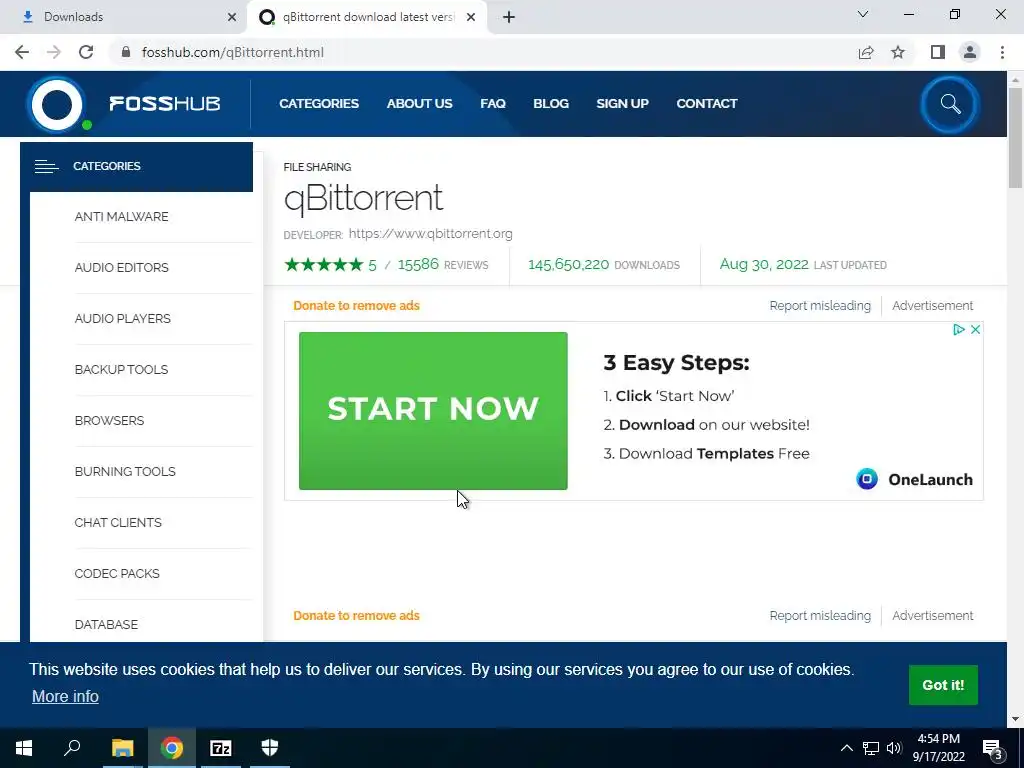Image resolution: width=1024 pixels, height=768 pixels.
Task: Visit the qbittorrent.org developer link
Action: 430,234
